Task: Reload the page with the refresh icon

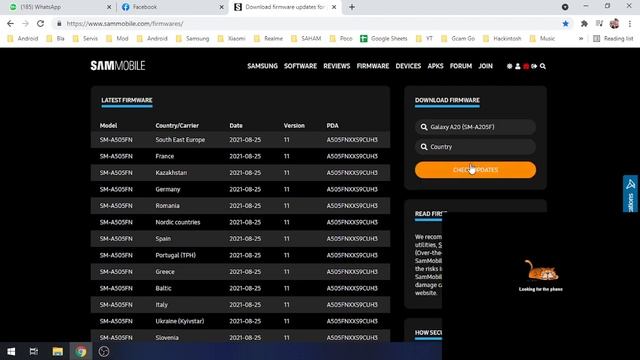Action: (x=40, y=24)
